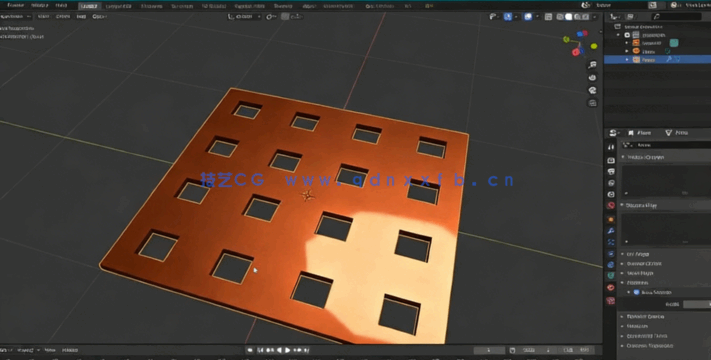Click the Scene Collection icon in outliner
The height and width of the screenshot is (360, 711).
tap(617, 27)
